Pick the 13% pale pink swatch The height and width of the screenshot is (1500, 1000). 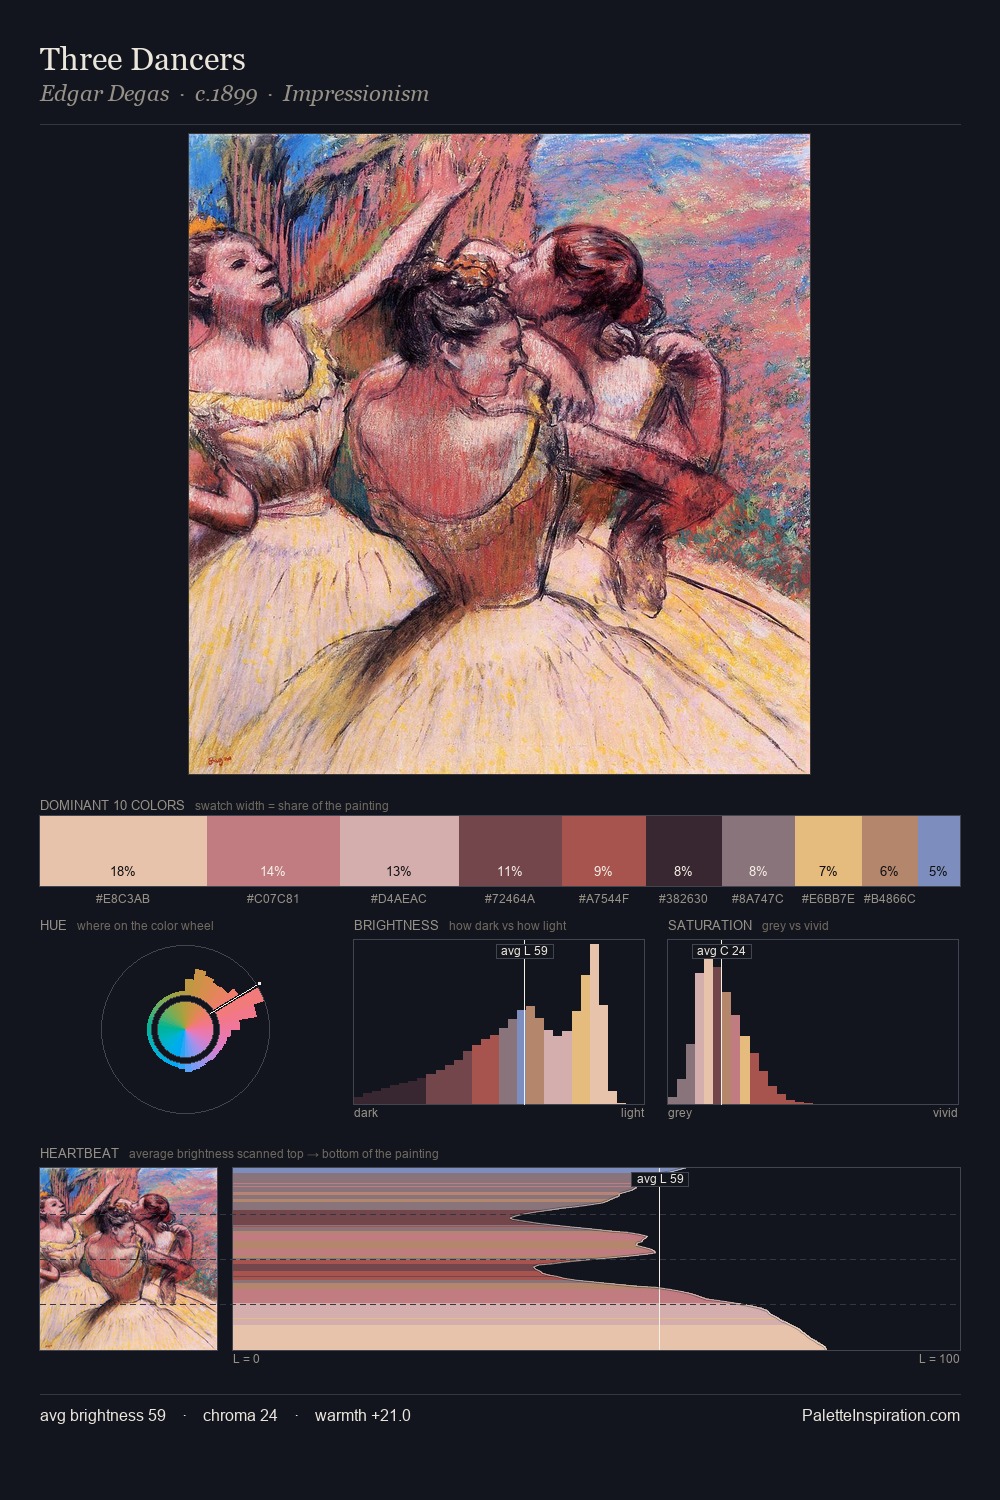click(x=399, y=851)
